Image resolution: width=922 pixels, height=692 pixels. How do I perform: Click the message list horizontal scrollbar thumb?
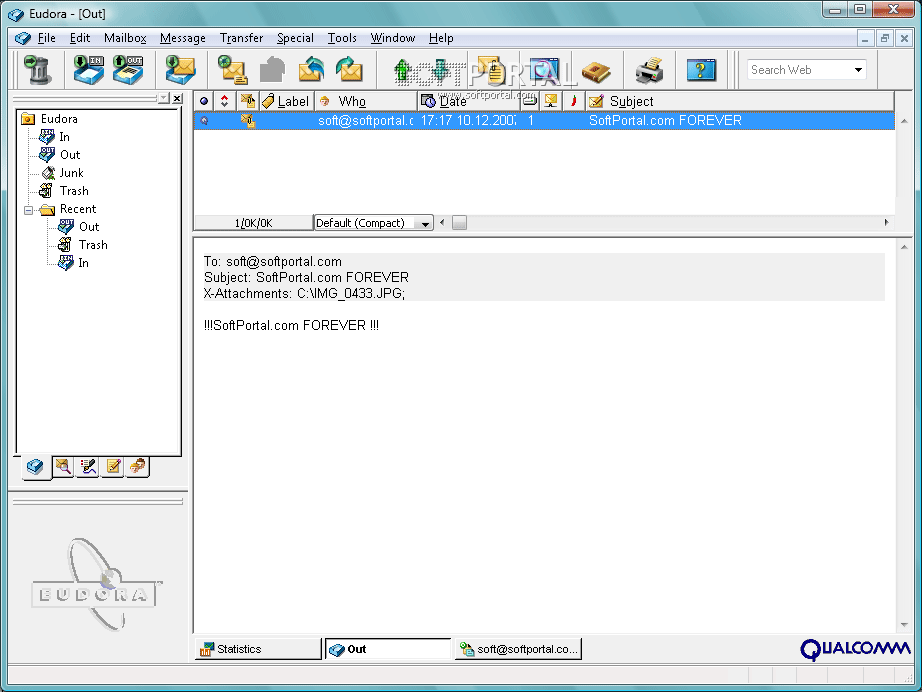point(459,223)
